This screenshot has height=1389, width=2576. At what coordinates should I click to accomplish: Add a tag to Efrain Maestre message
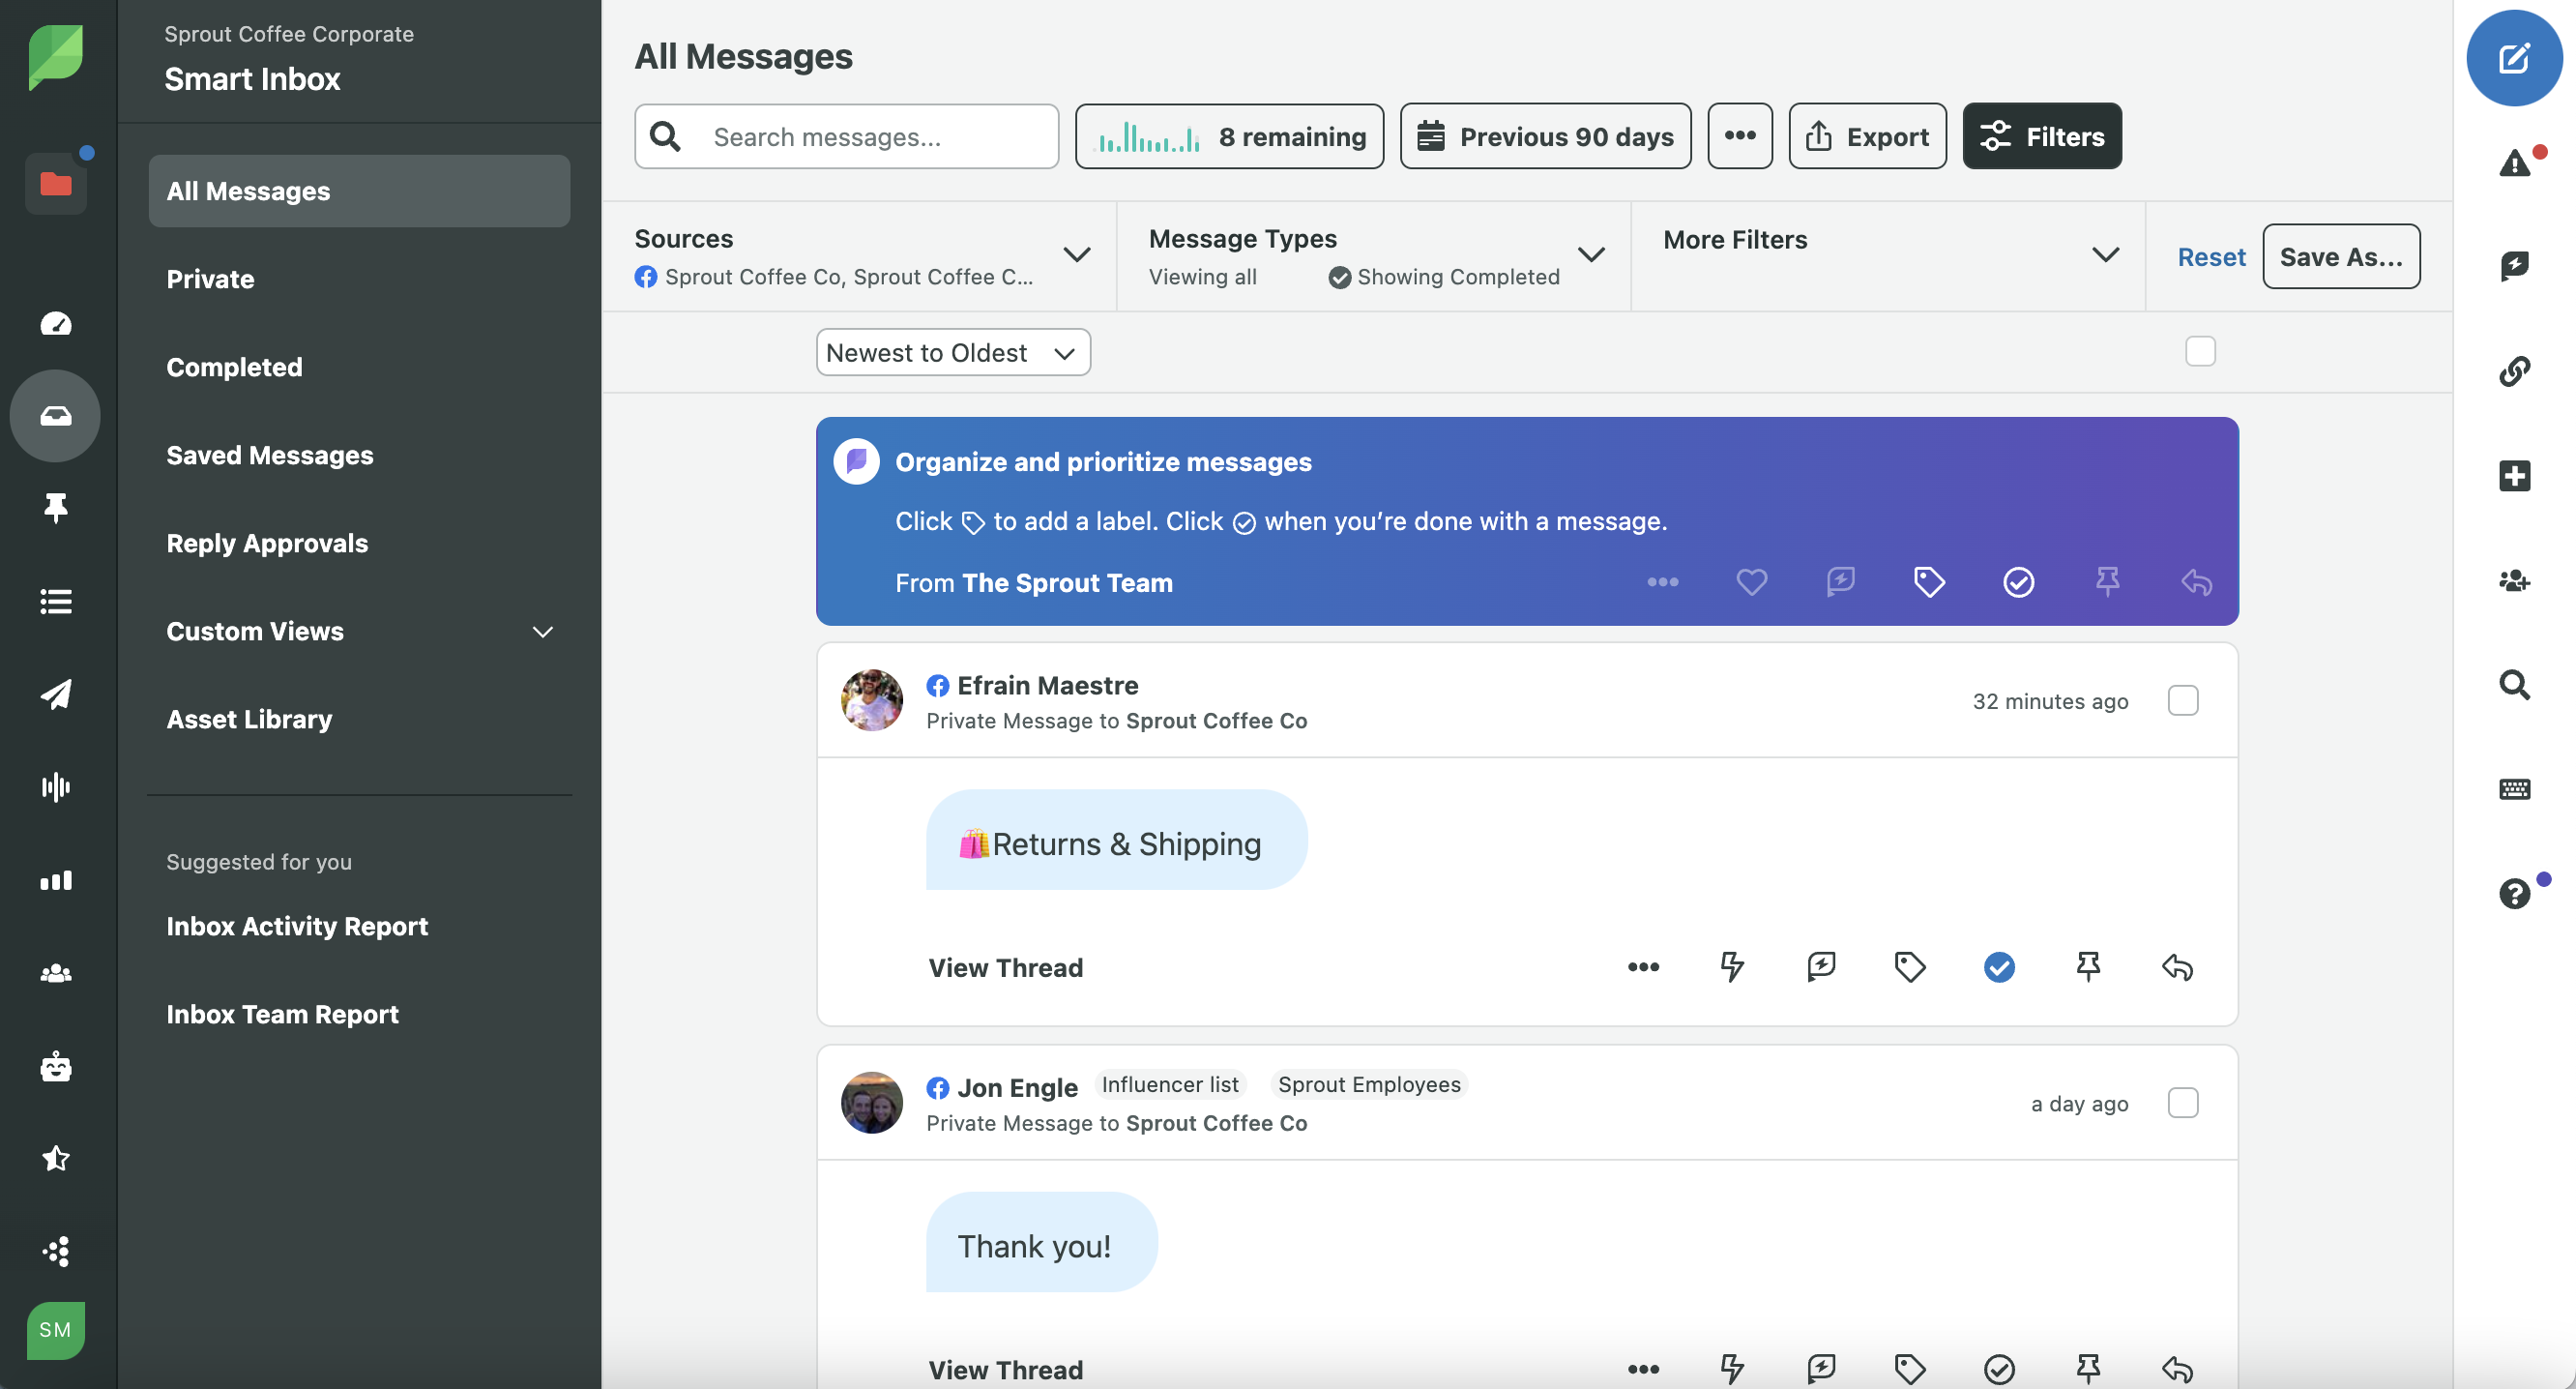(x=1909, y=966)
